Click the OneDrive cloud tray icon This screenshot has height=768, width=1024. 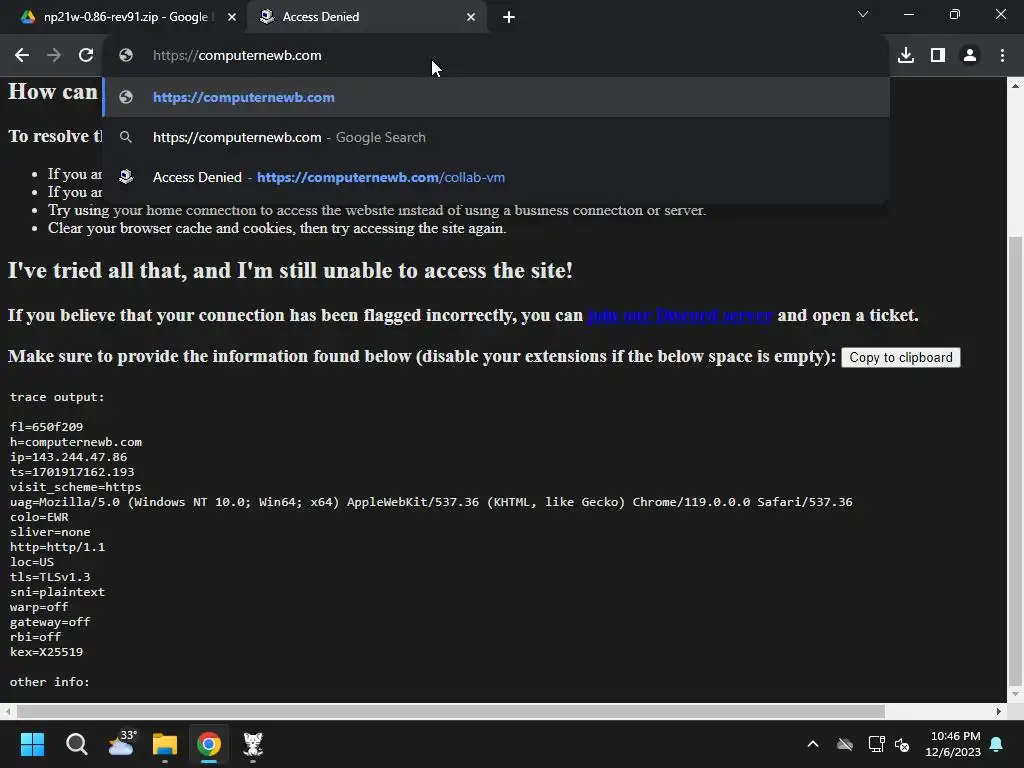point(845,744)
